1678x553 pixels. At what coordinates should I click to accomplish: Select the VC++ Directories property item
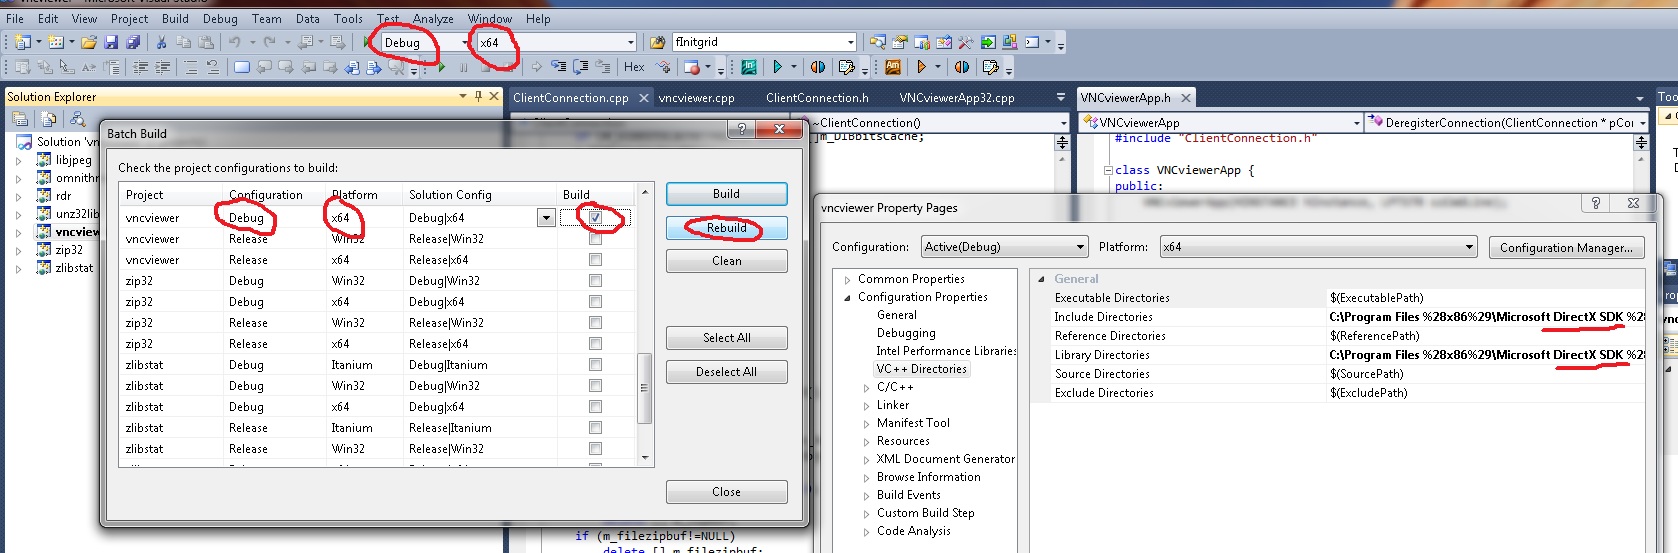[x=921, y=369]
